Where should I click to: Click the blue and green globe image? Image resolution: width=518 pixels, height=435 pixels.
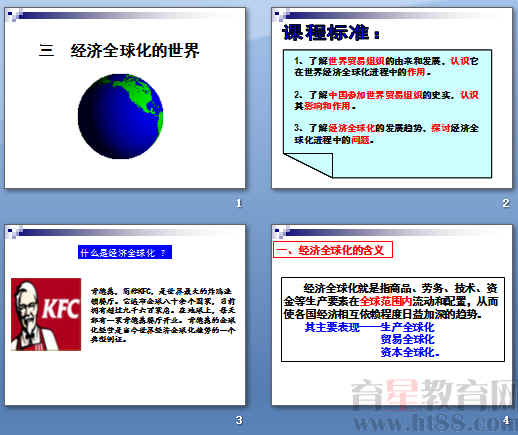(x=120, y=116)
